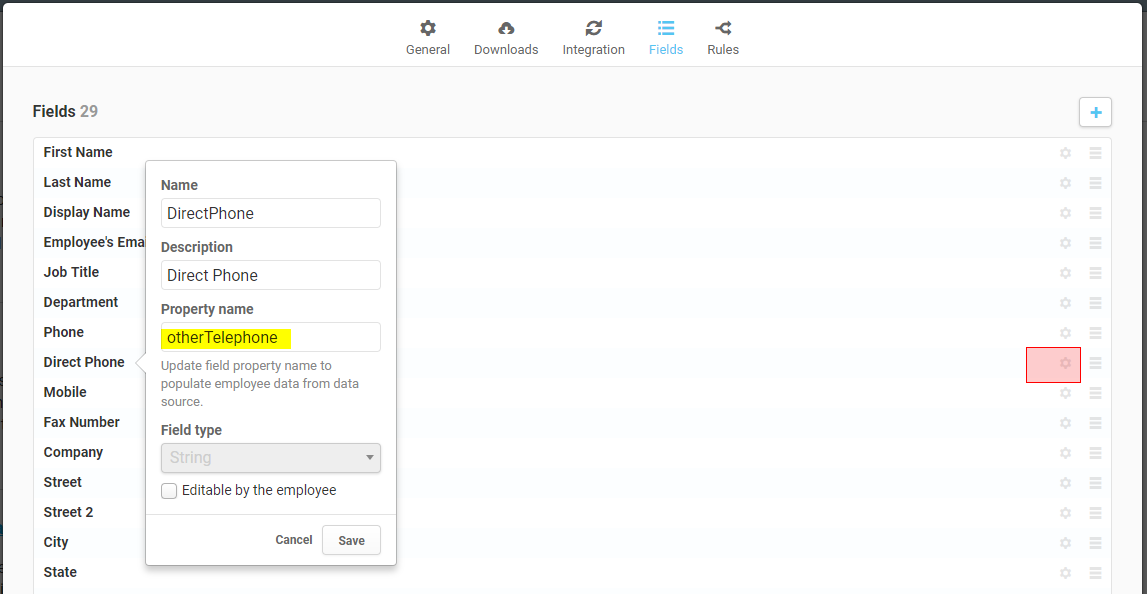The height and width of the screenshot is (594, 1147).
Task: Select the City field label
Action: [x=56, y=542]
